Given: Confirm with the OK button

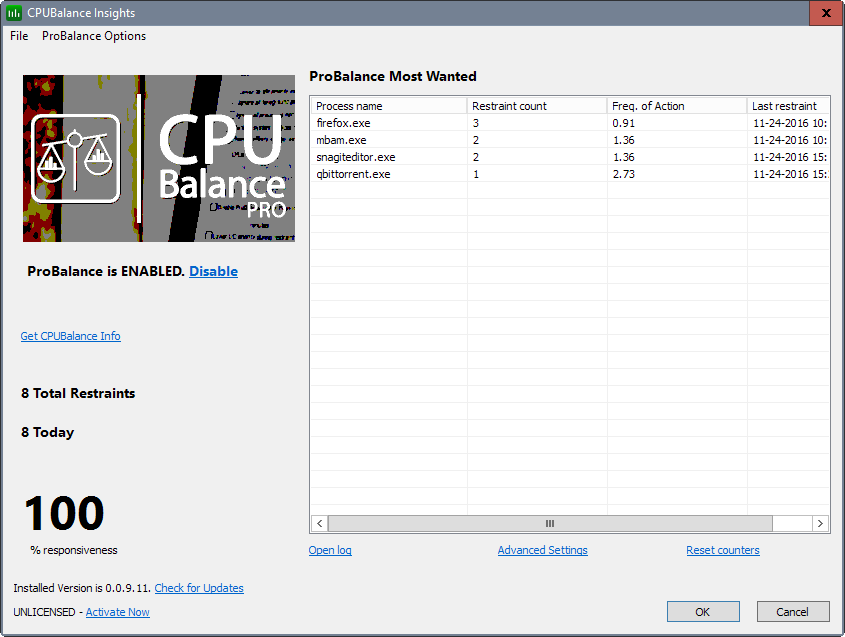Looking at the screenshot, I should click(x=703, y=612).
